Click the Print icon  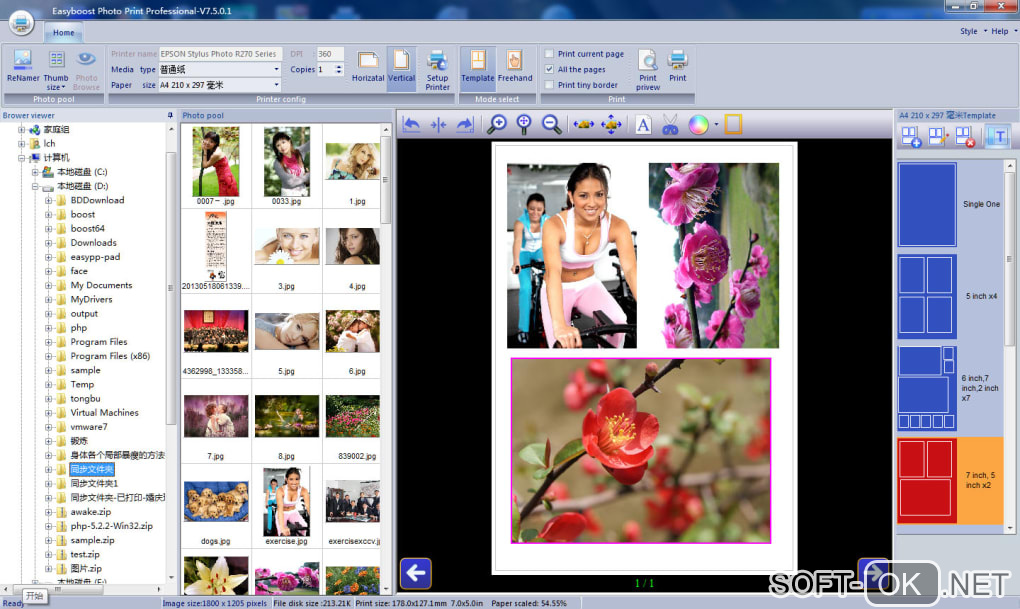678,66
